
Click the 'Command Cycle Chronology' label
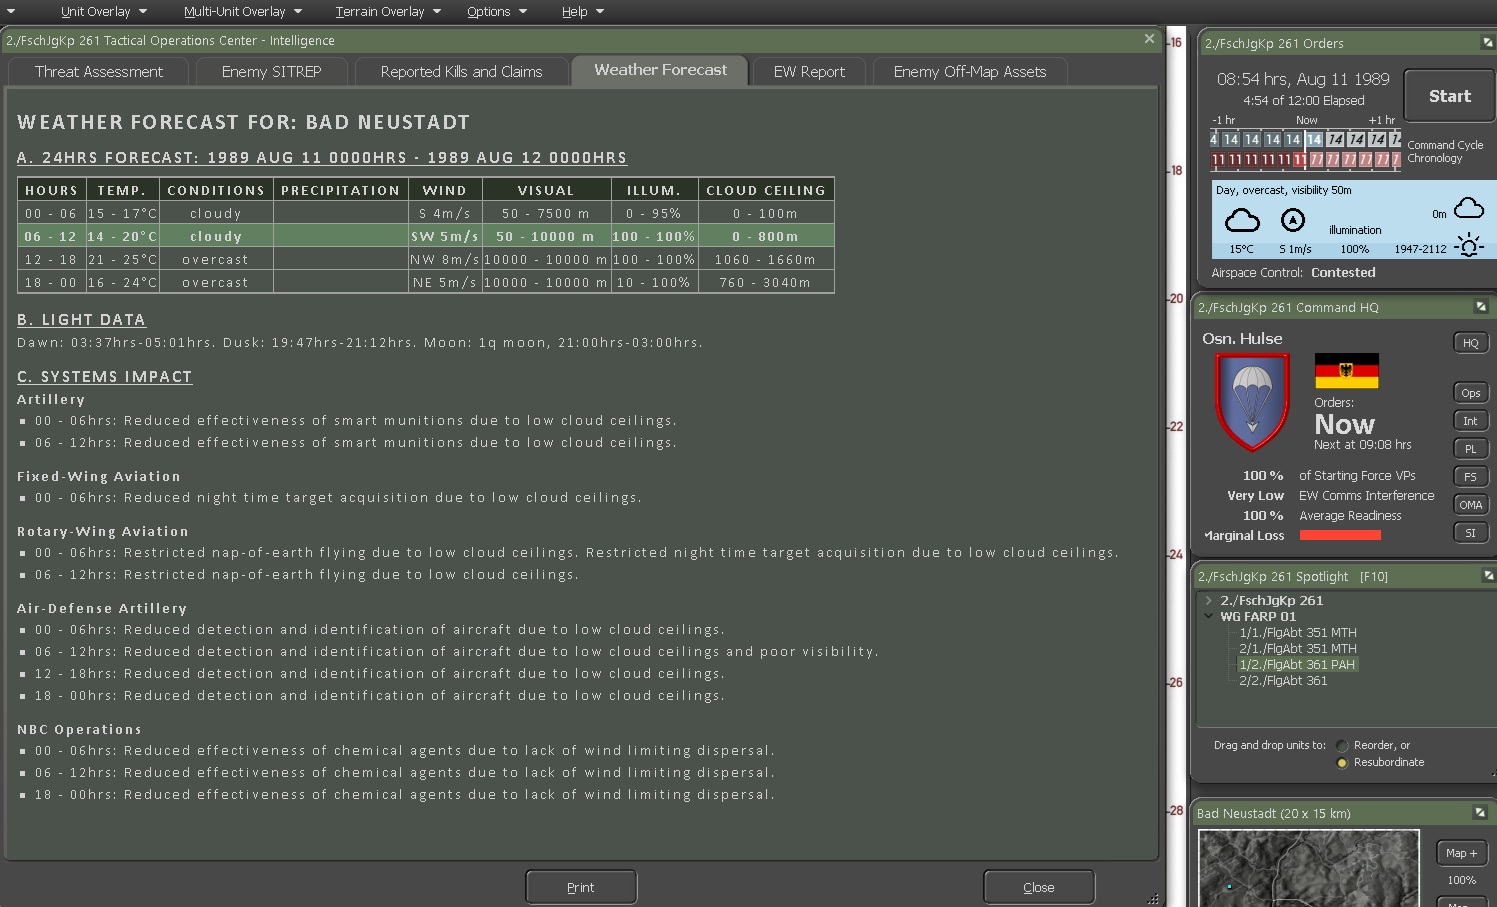1445,152
